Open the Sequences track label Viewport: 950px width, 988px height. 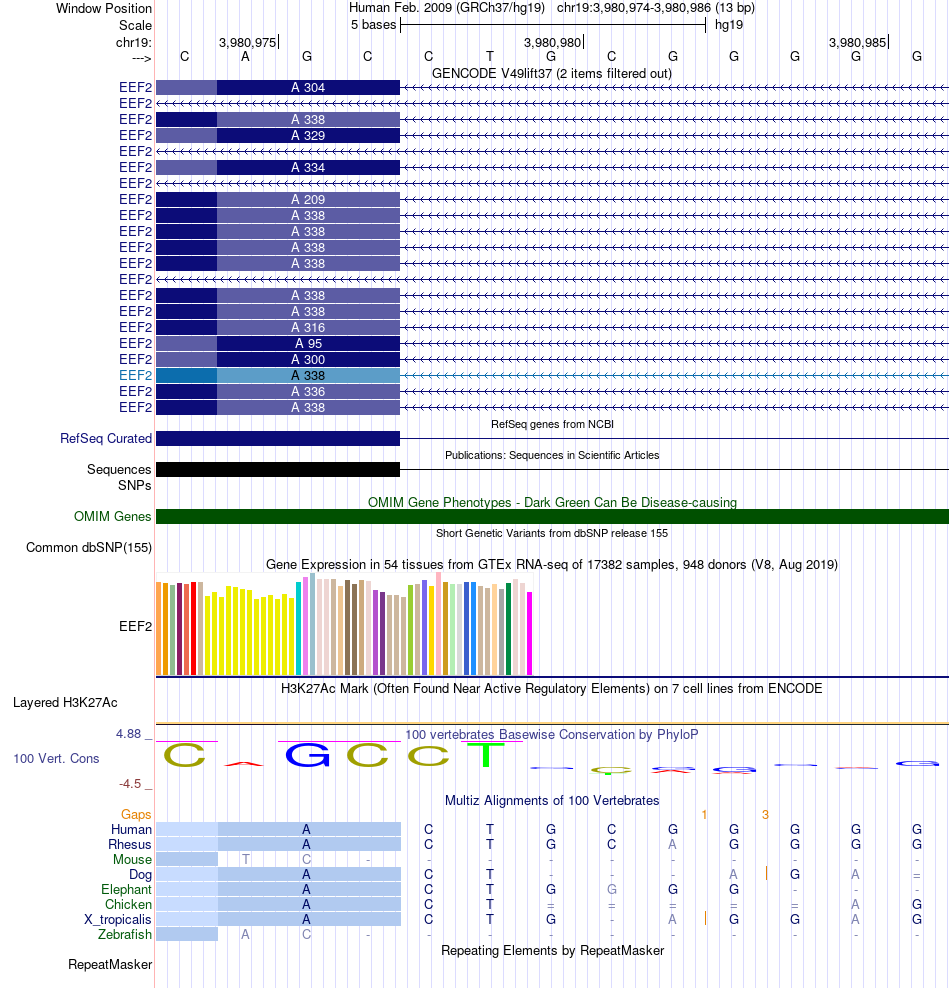point(119,469)
